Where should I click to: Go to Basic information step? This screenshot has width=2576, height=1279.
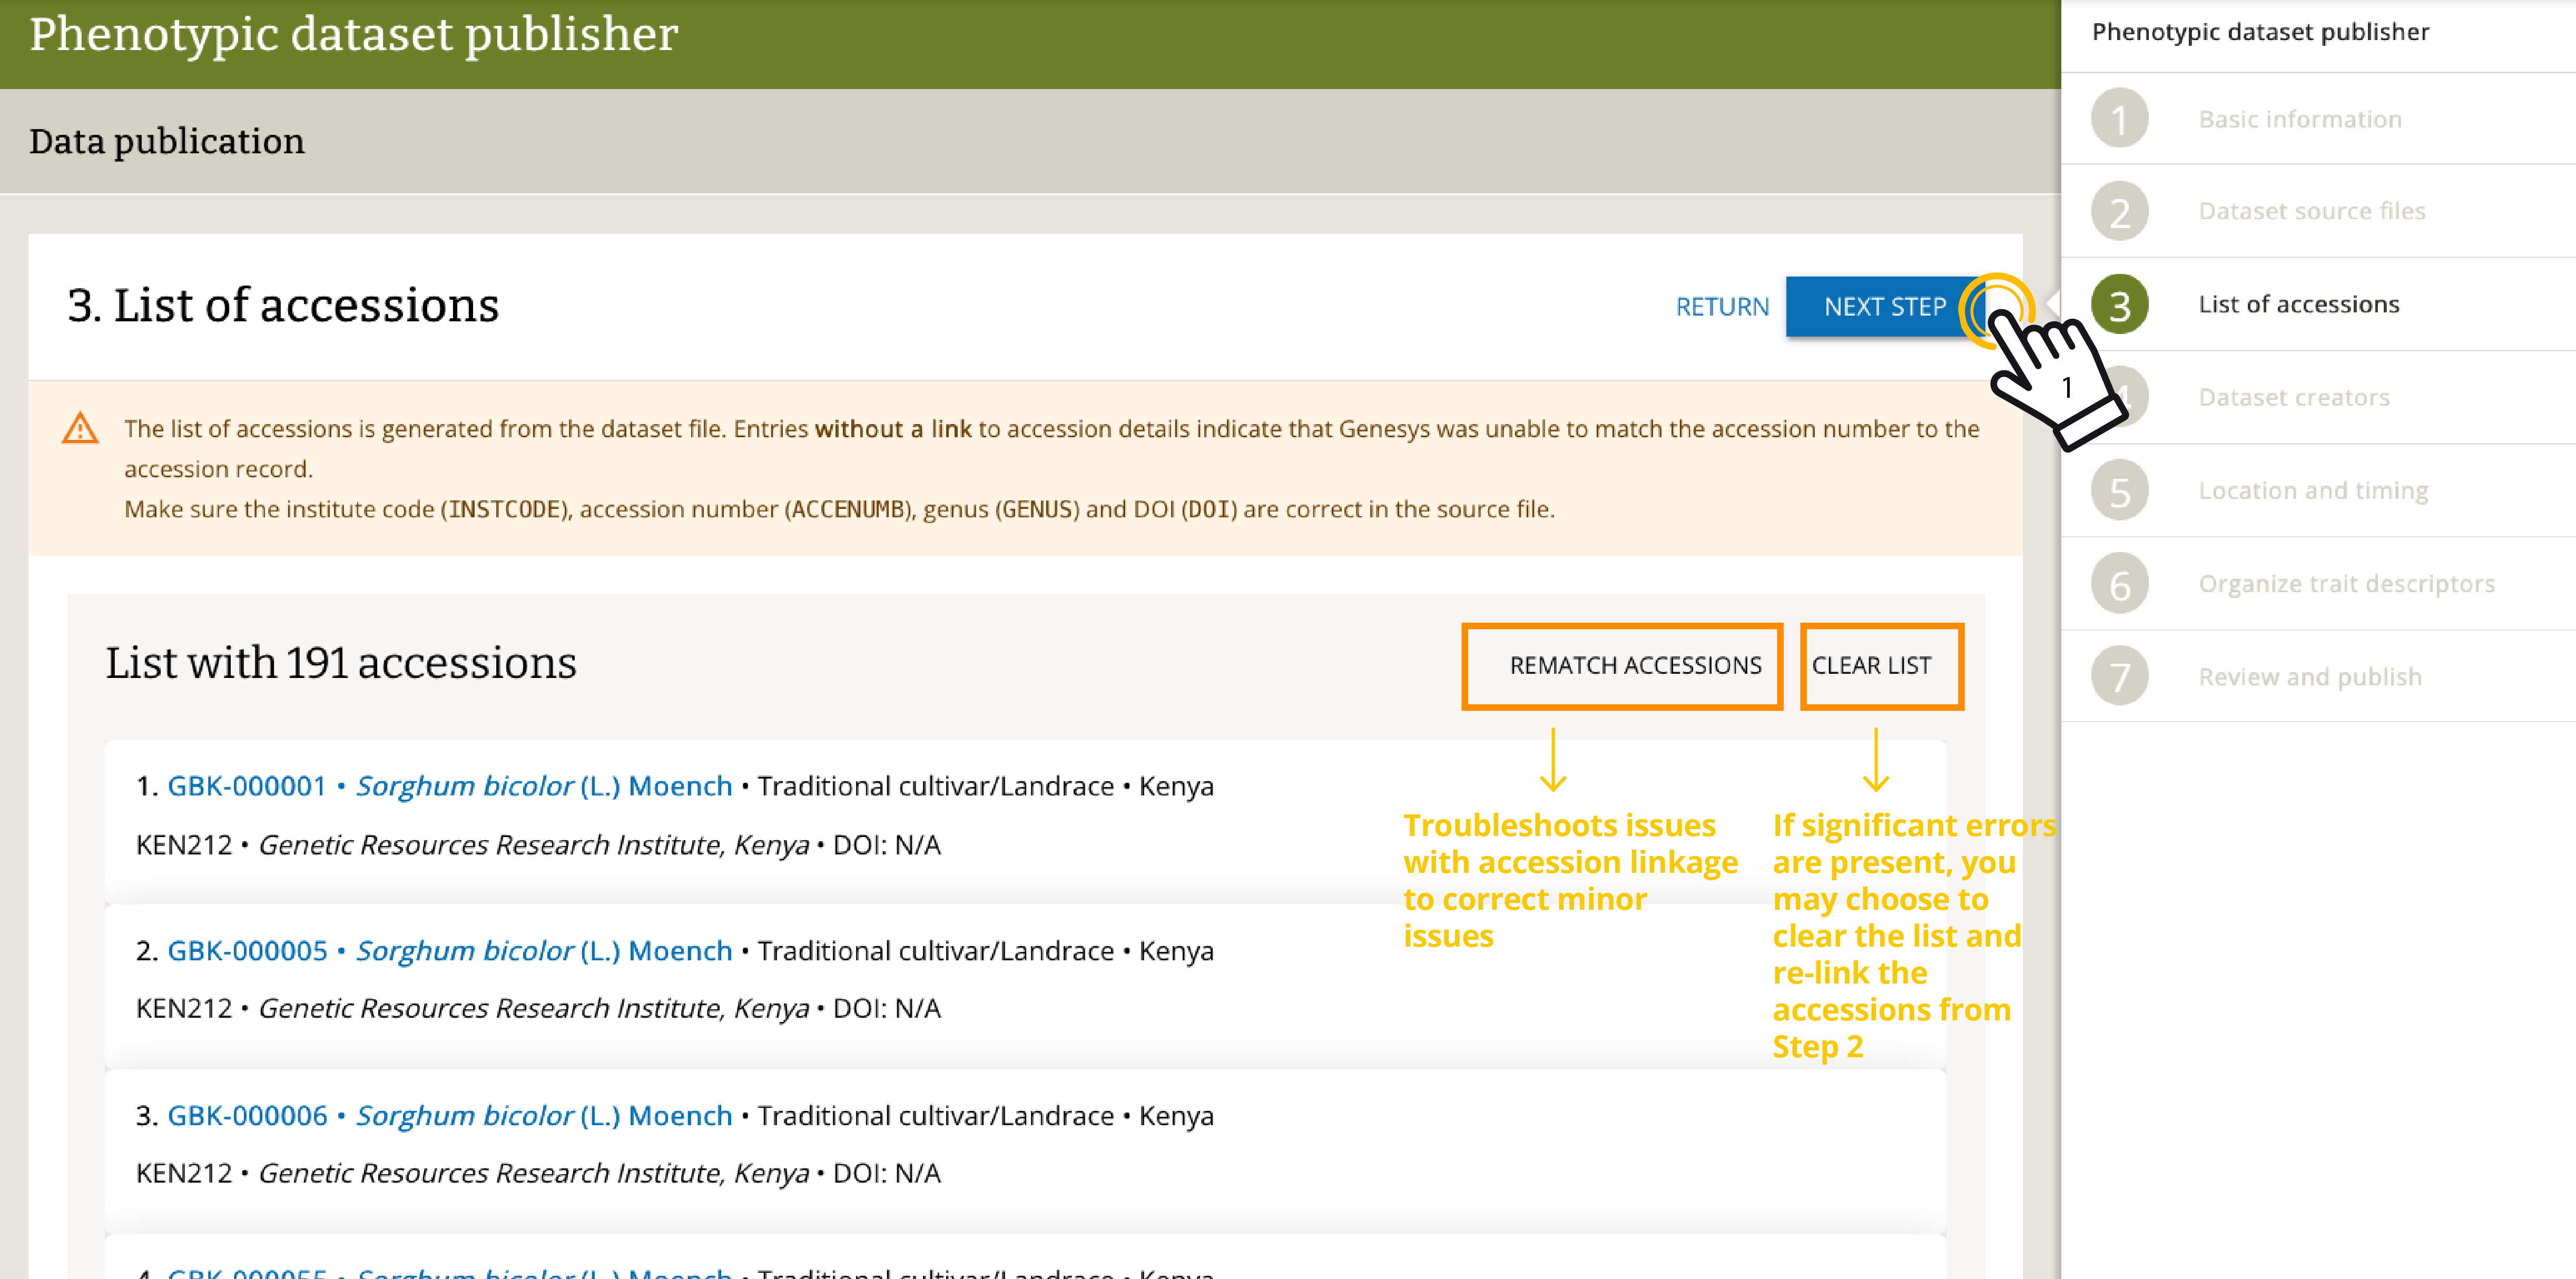[x=2299, y=119]
